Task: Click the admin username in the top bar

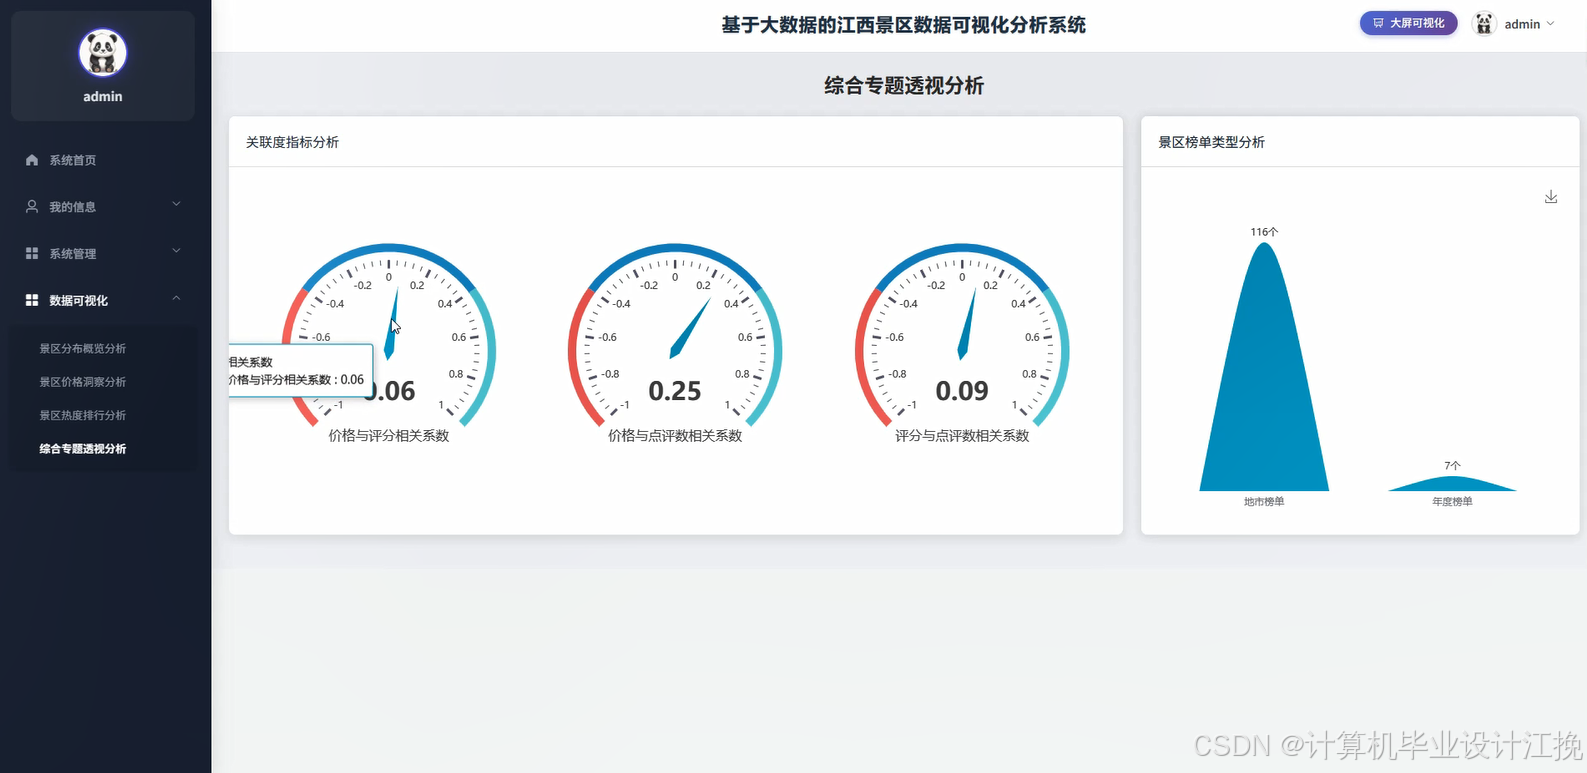Action: pos(1522,24)
